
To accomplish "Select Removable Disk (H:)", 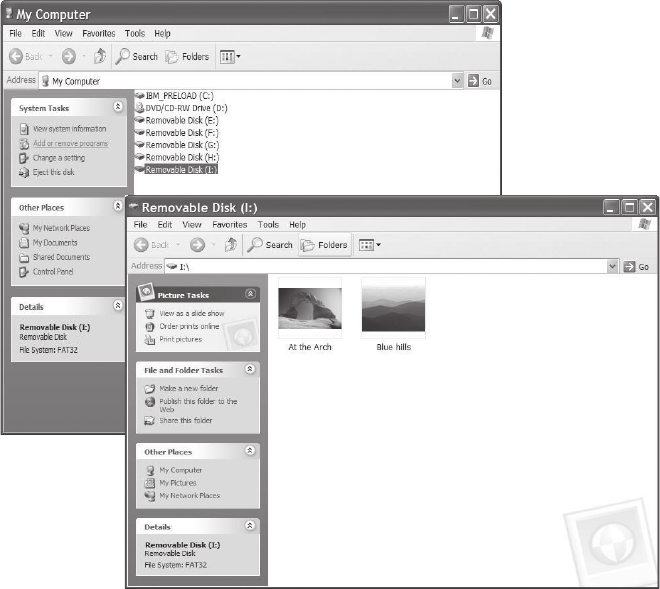I will tap(177, 157).
